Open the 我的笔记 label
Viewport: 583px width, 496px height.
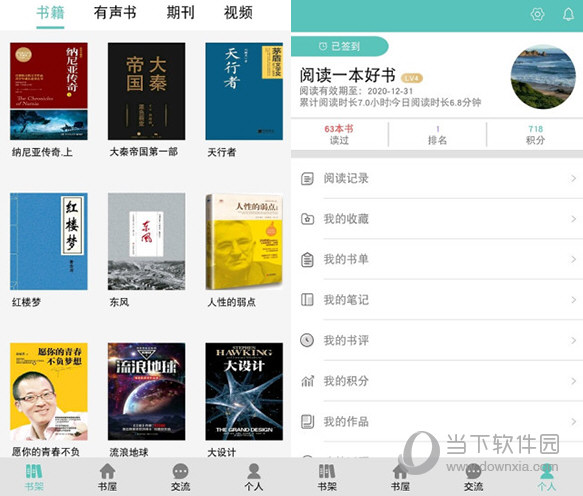tap(346, 300)
